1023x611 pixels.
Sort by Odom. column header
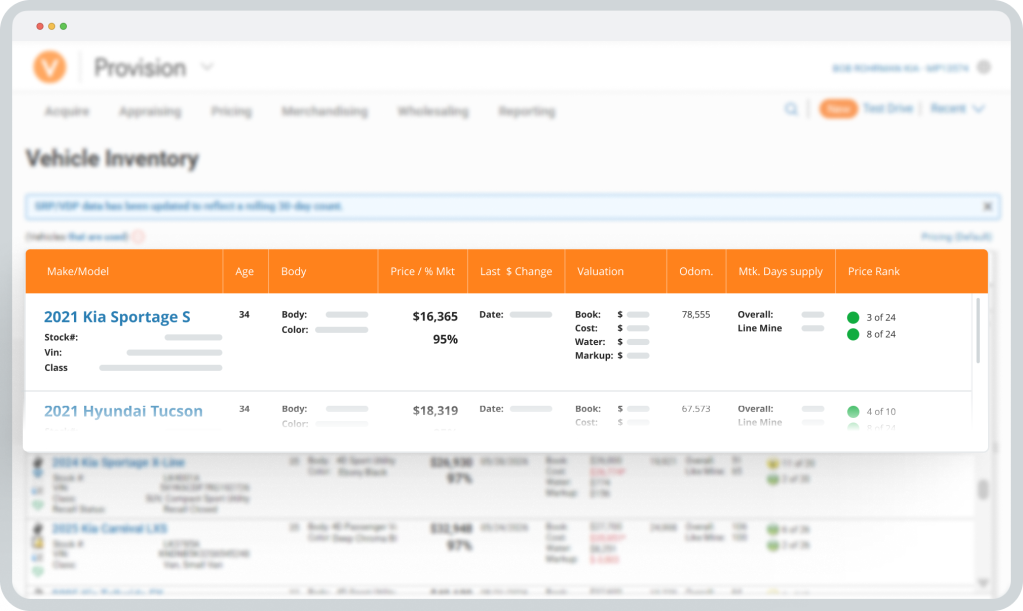(x=696, y=271)
